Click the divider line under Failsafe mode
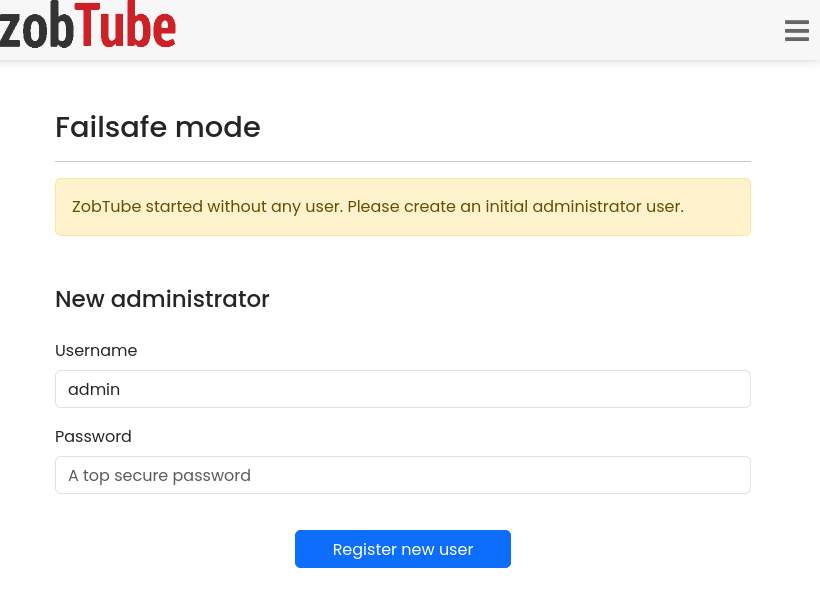This screenshot has width=820, height=594. coord(402,161)
